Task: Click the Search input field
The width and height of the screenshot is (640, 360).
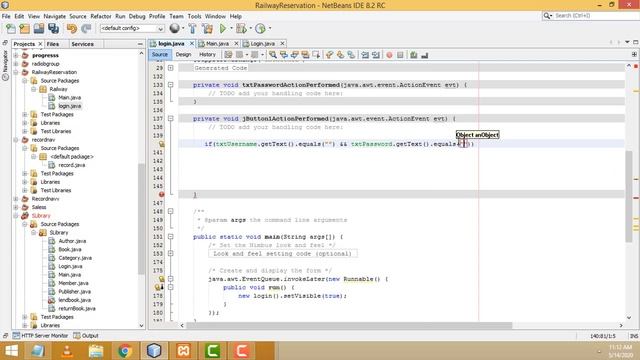Action: pos(595,16)
